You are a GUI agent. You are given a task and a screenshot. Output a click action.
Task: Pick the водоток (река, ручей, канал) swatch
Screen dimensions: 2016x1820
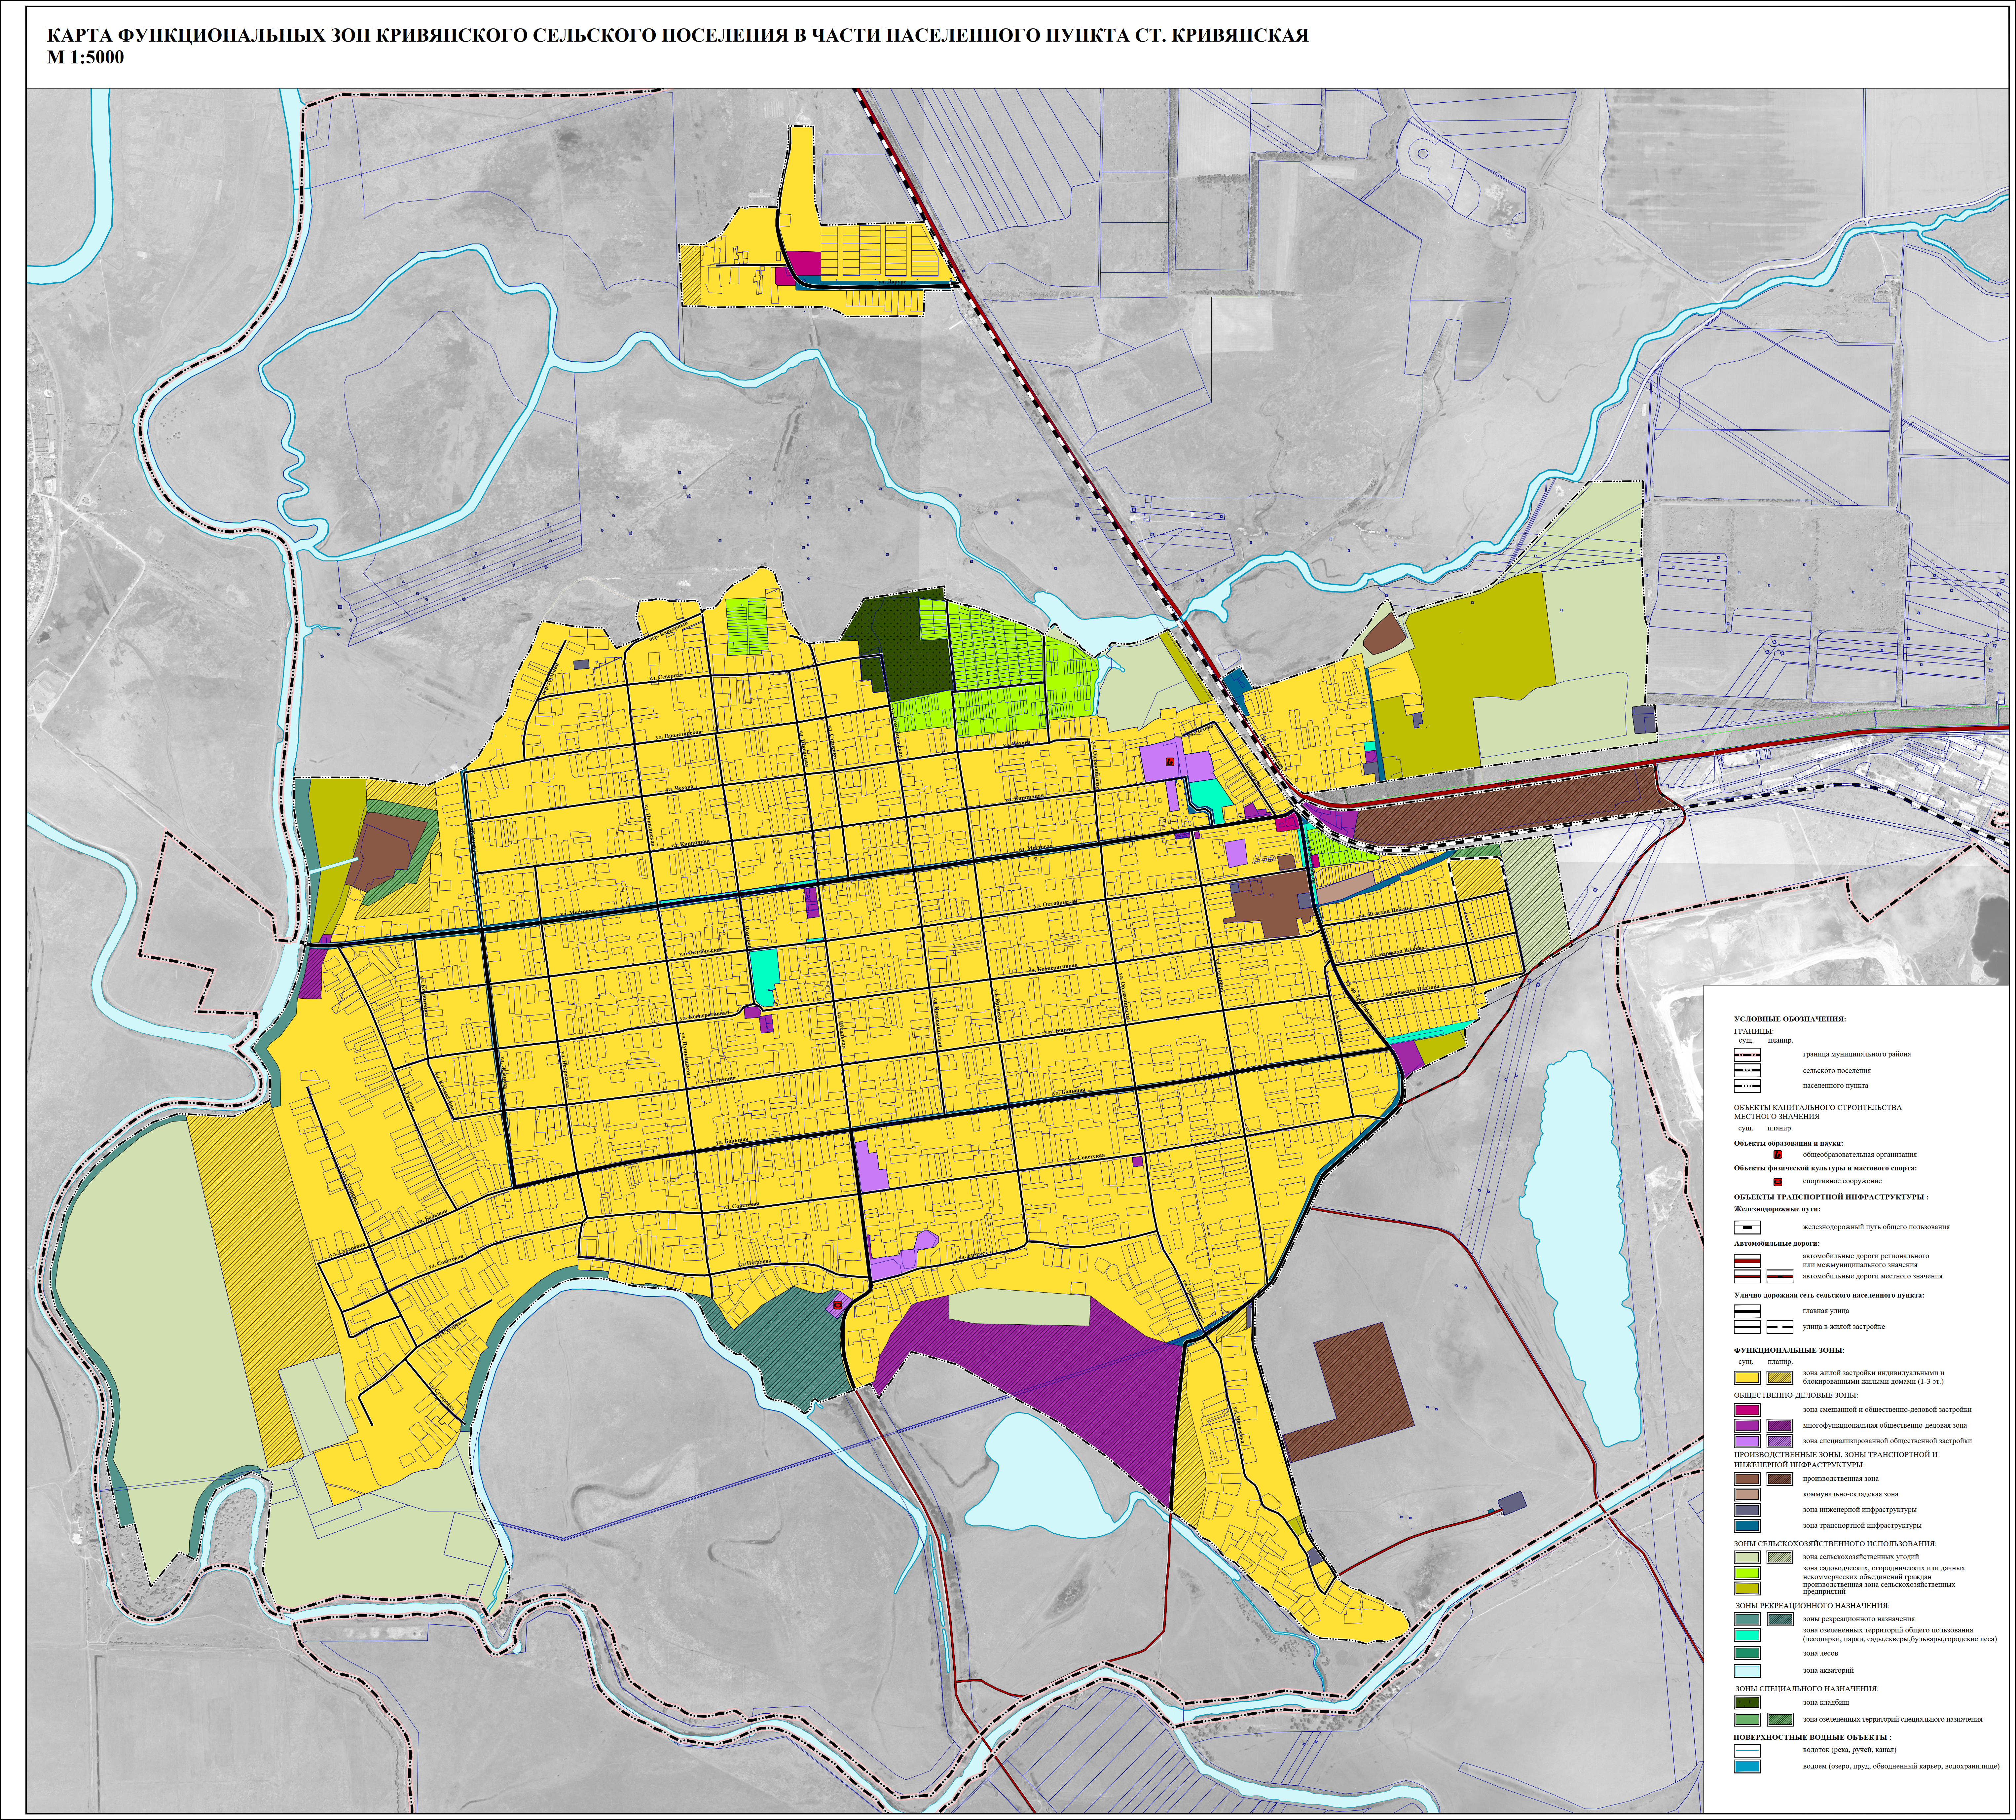[x=1747, y=1751]
